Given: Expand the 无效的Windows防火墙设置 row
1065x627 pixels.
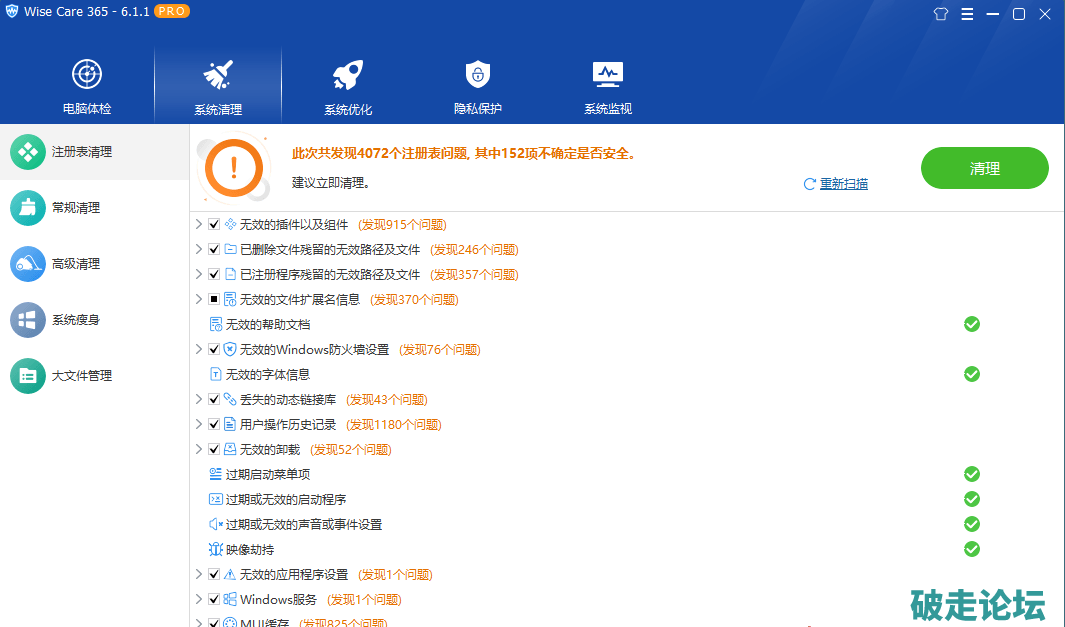Looking at the screenshot, I should [x=199, y=350].
